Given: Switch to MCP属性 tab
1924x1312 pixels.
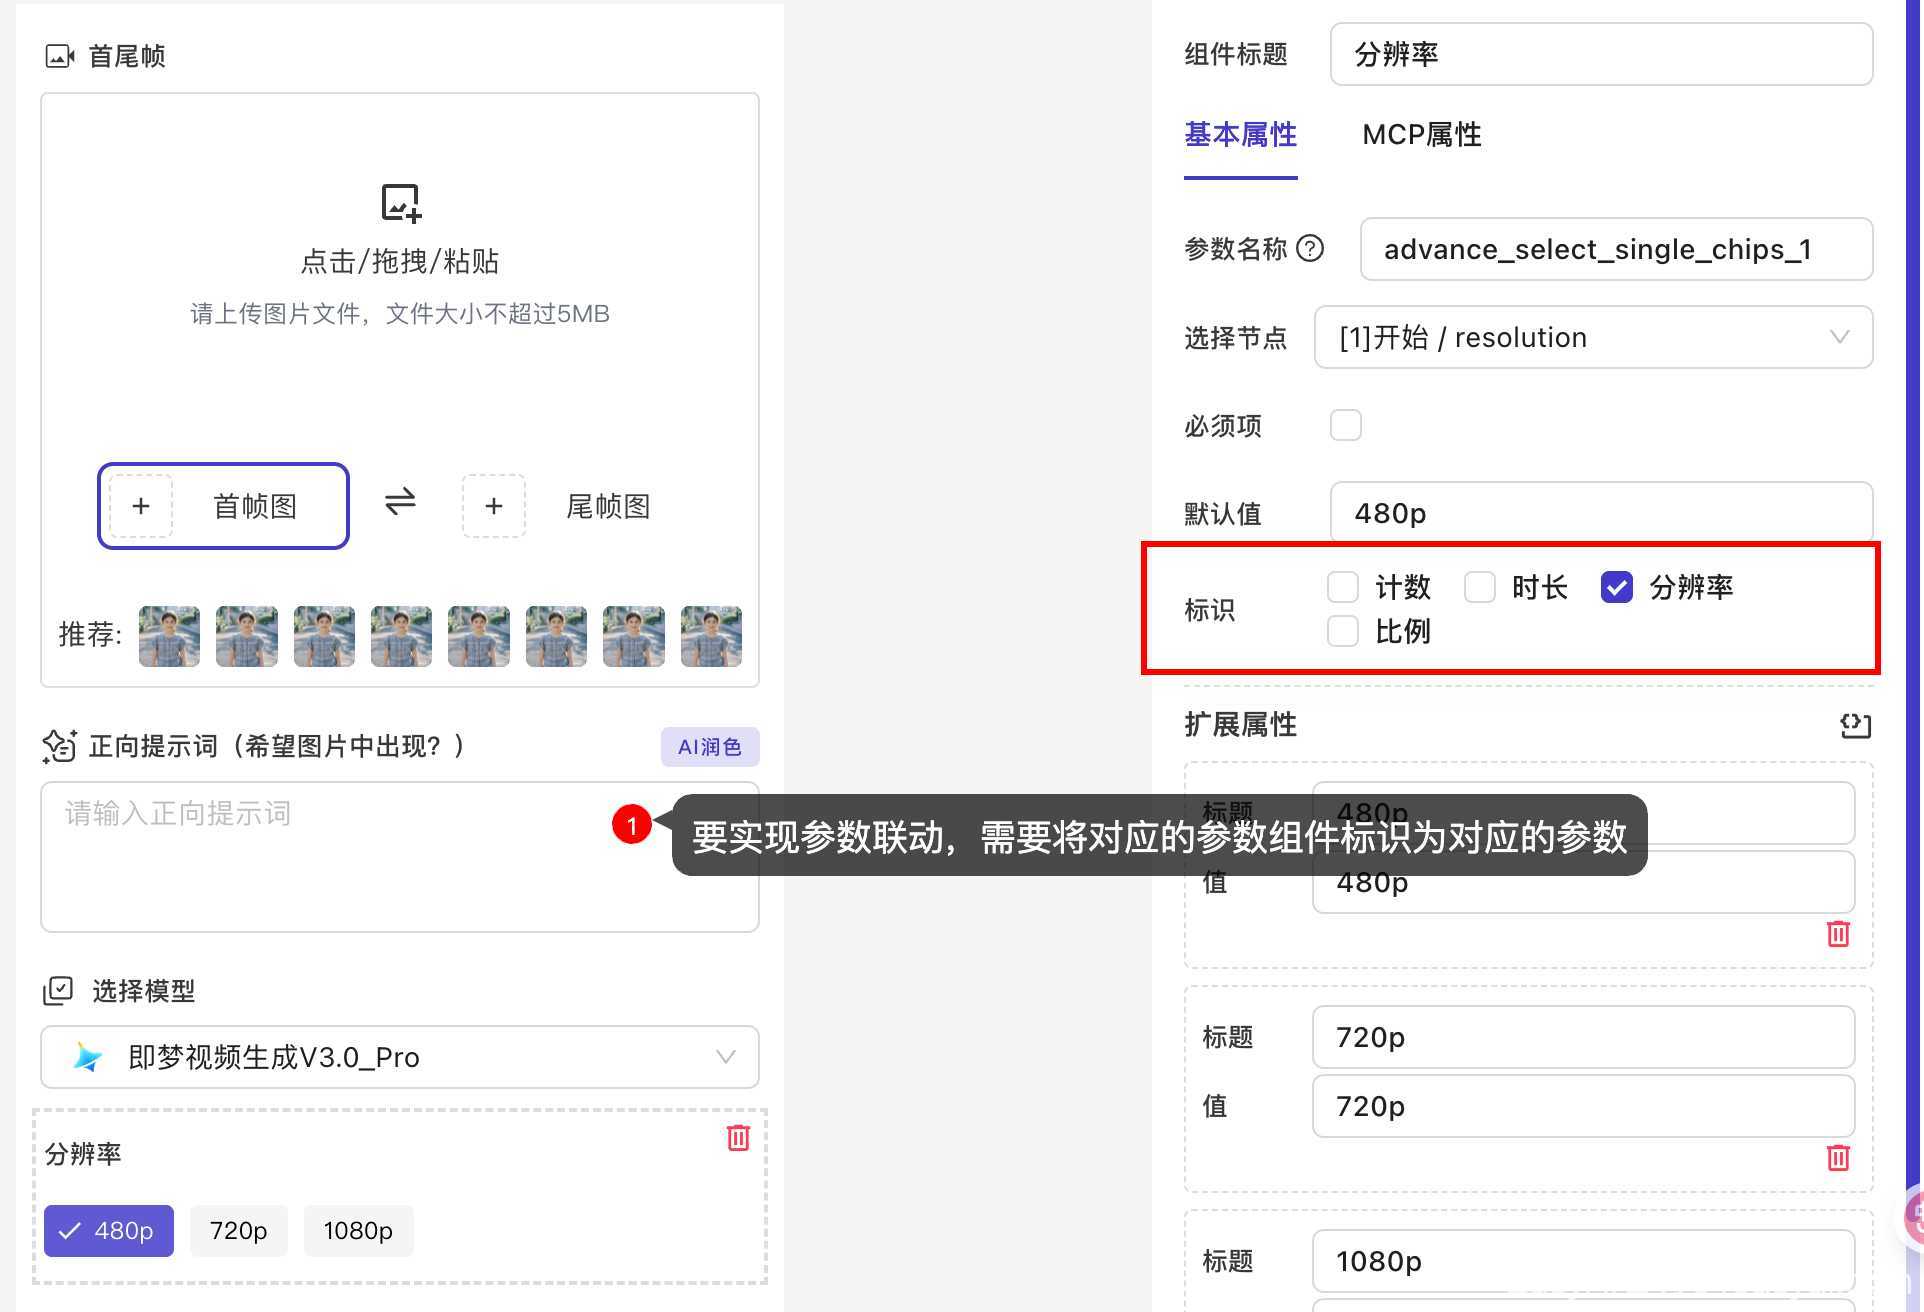Looking at the screenshot, I should click(x=1421, y=135).
